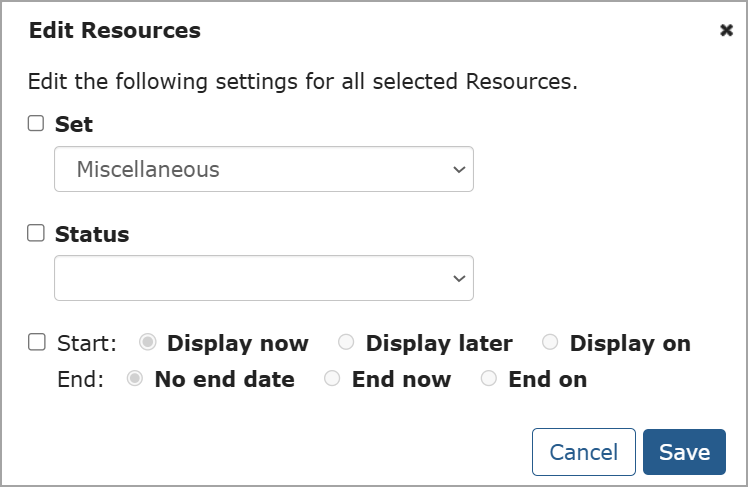Click the End: label text

pyautogui.click(x=81, y=379)
